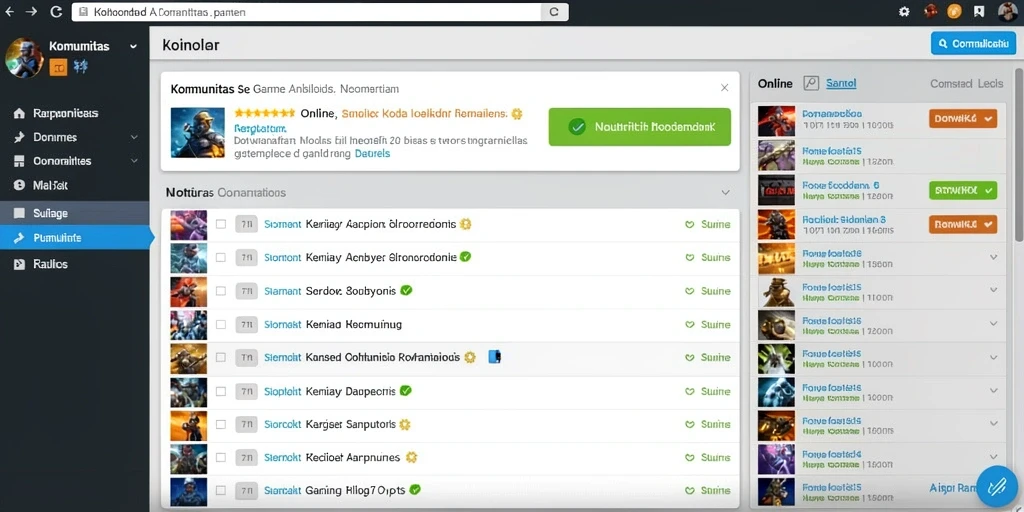The height and width of the screenshot is (512, 1024).
Task: Click the green Nouhtirtiih Roodamdank button
Action: click(x=639, y=127)
